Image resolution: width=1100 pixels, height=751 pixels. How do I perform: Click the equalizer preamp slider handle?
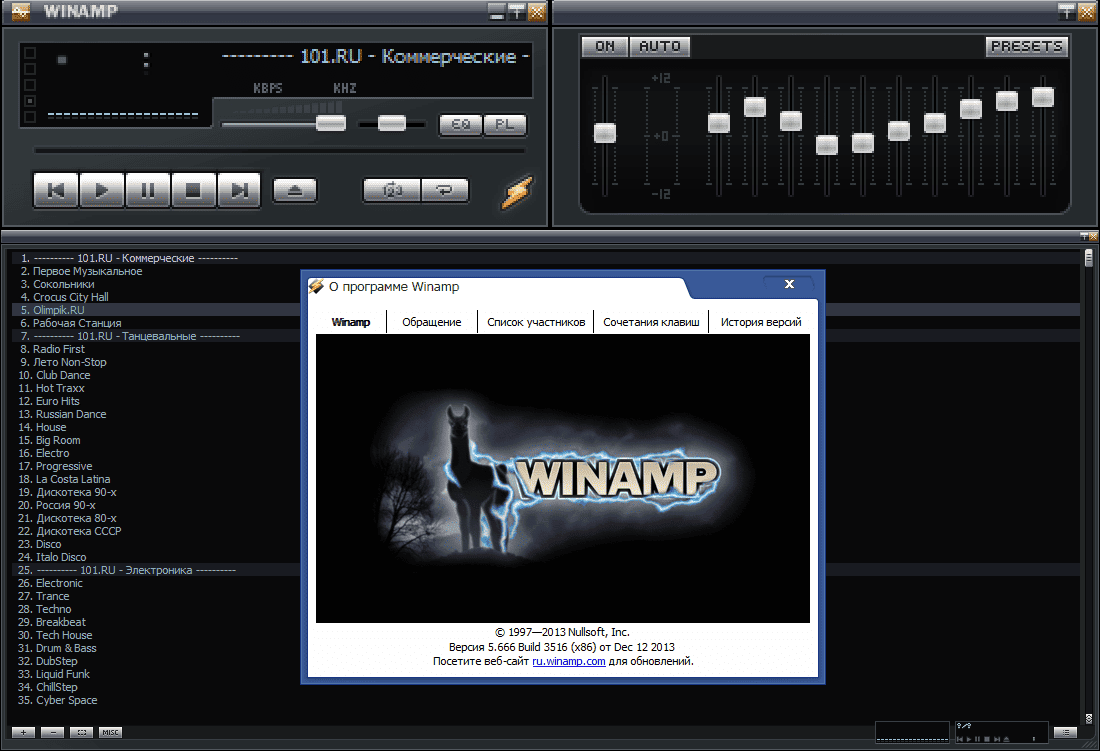coord(605,133)
